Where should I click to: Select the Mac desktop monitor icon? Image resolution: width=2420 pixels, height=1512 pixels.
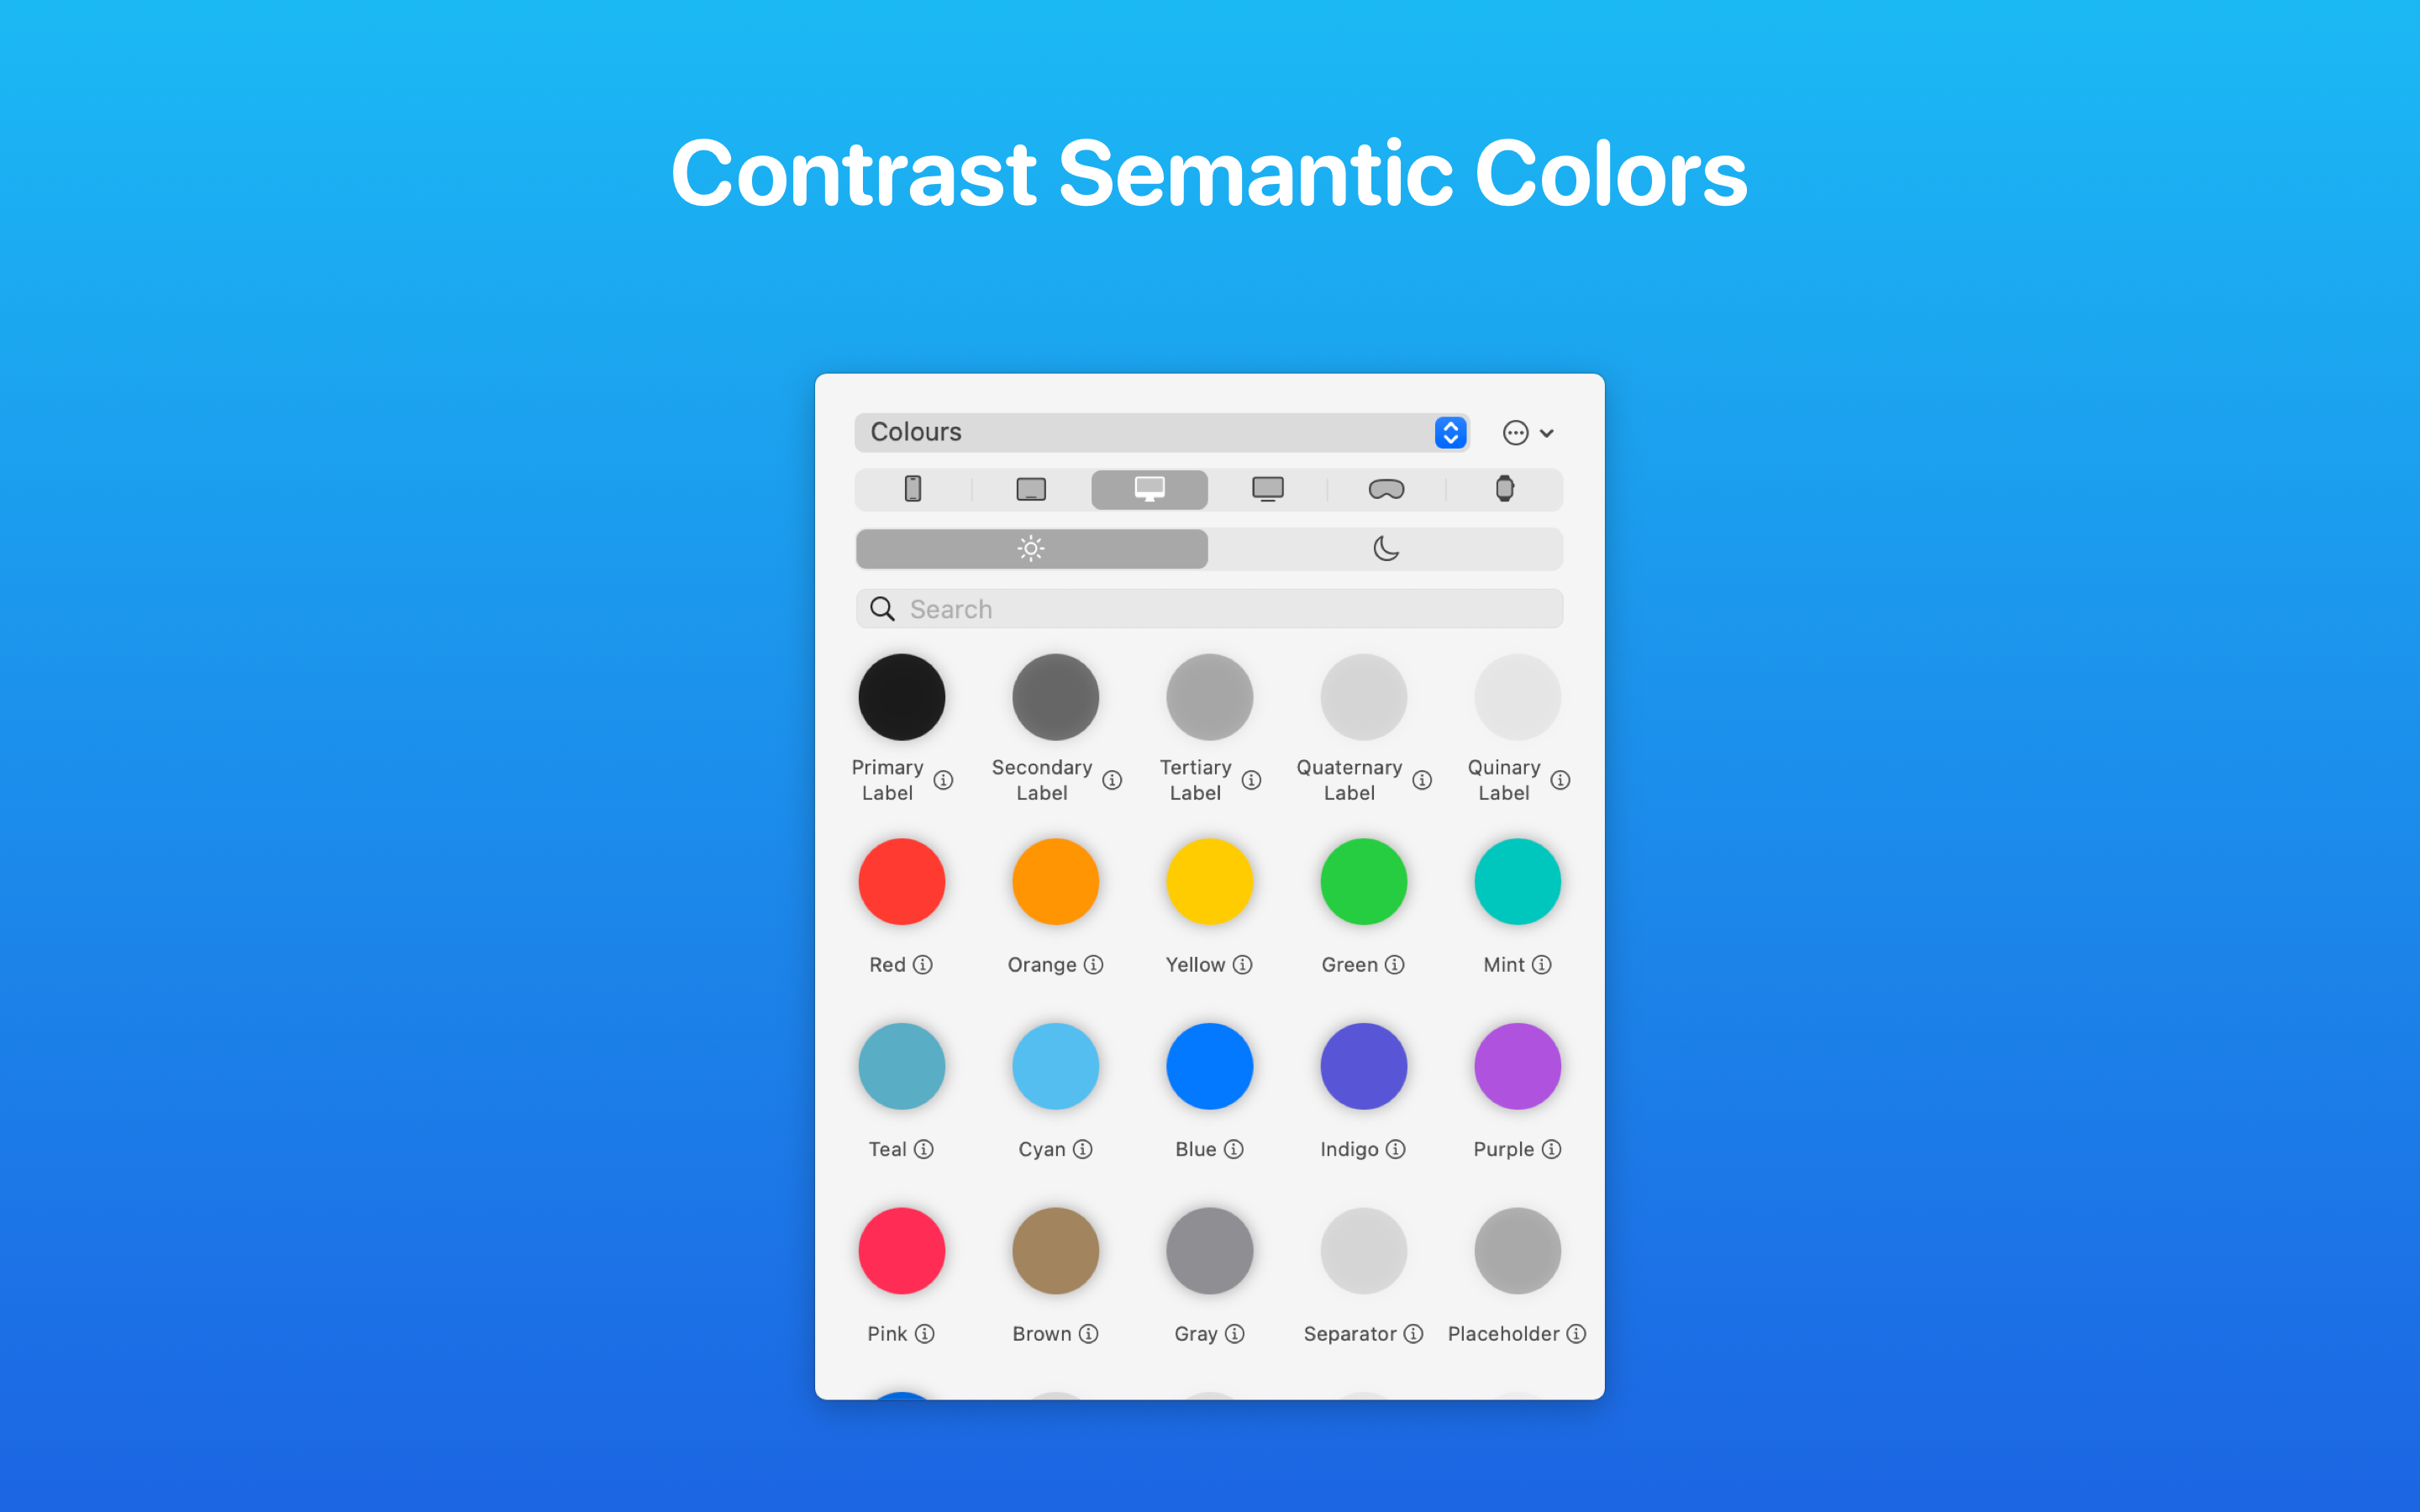click(x=1149, y=488)
